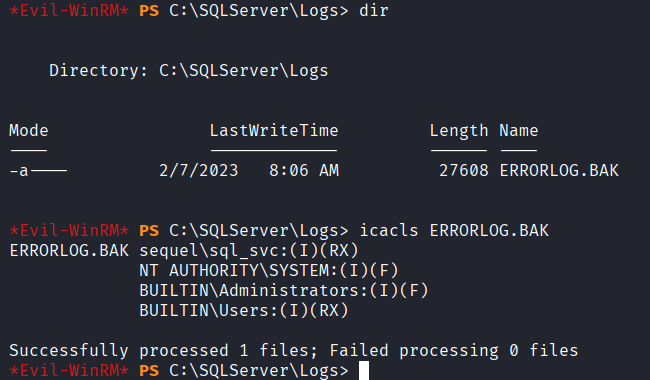Click the NT AUTHORITY\SYSTEM permission line
The image size is (650, 380).
pos(269,270)
